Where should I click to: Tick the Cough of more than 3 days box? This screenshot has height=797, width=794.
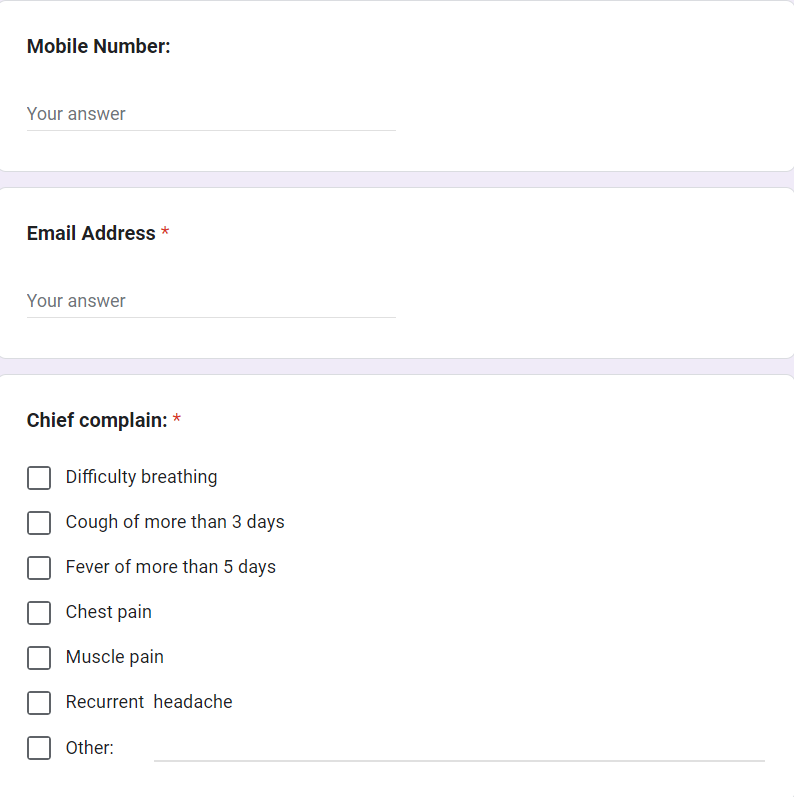(x=39, y=523)
